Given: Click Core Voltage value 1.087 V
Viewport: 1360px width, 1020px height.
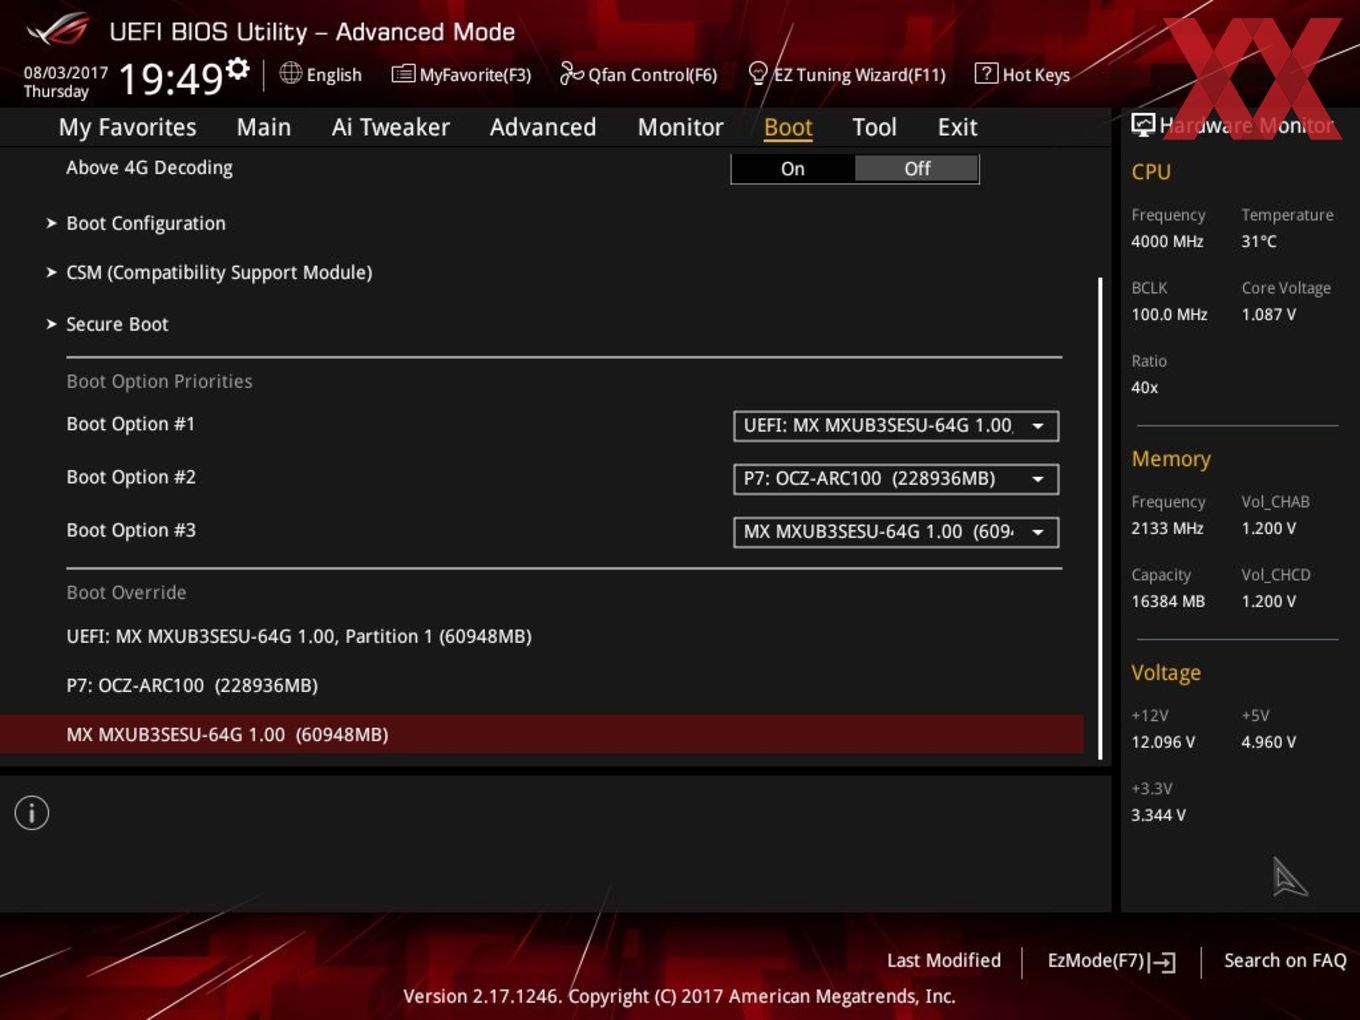Looking at the screenshot, I should [1269, 314].
